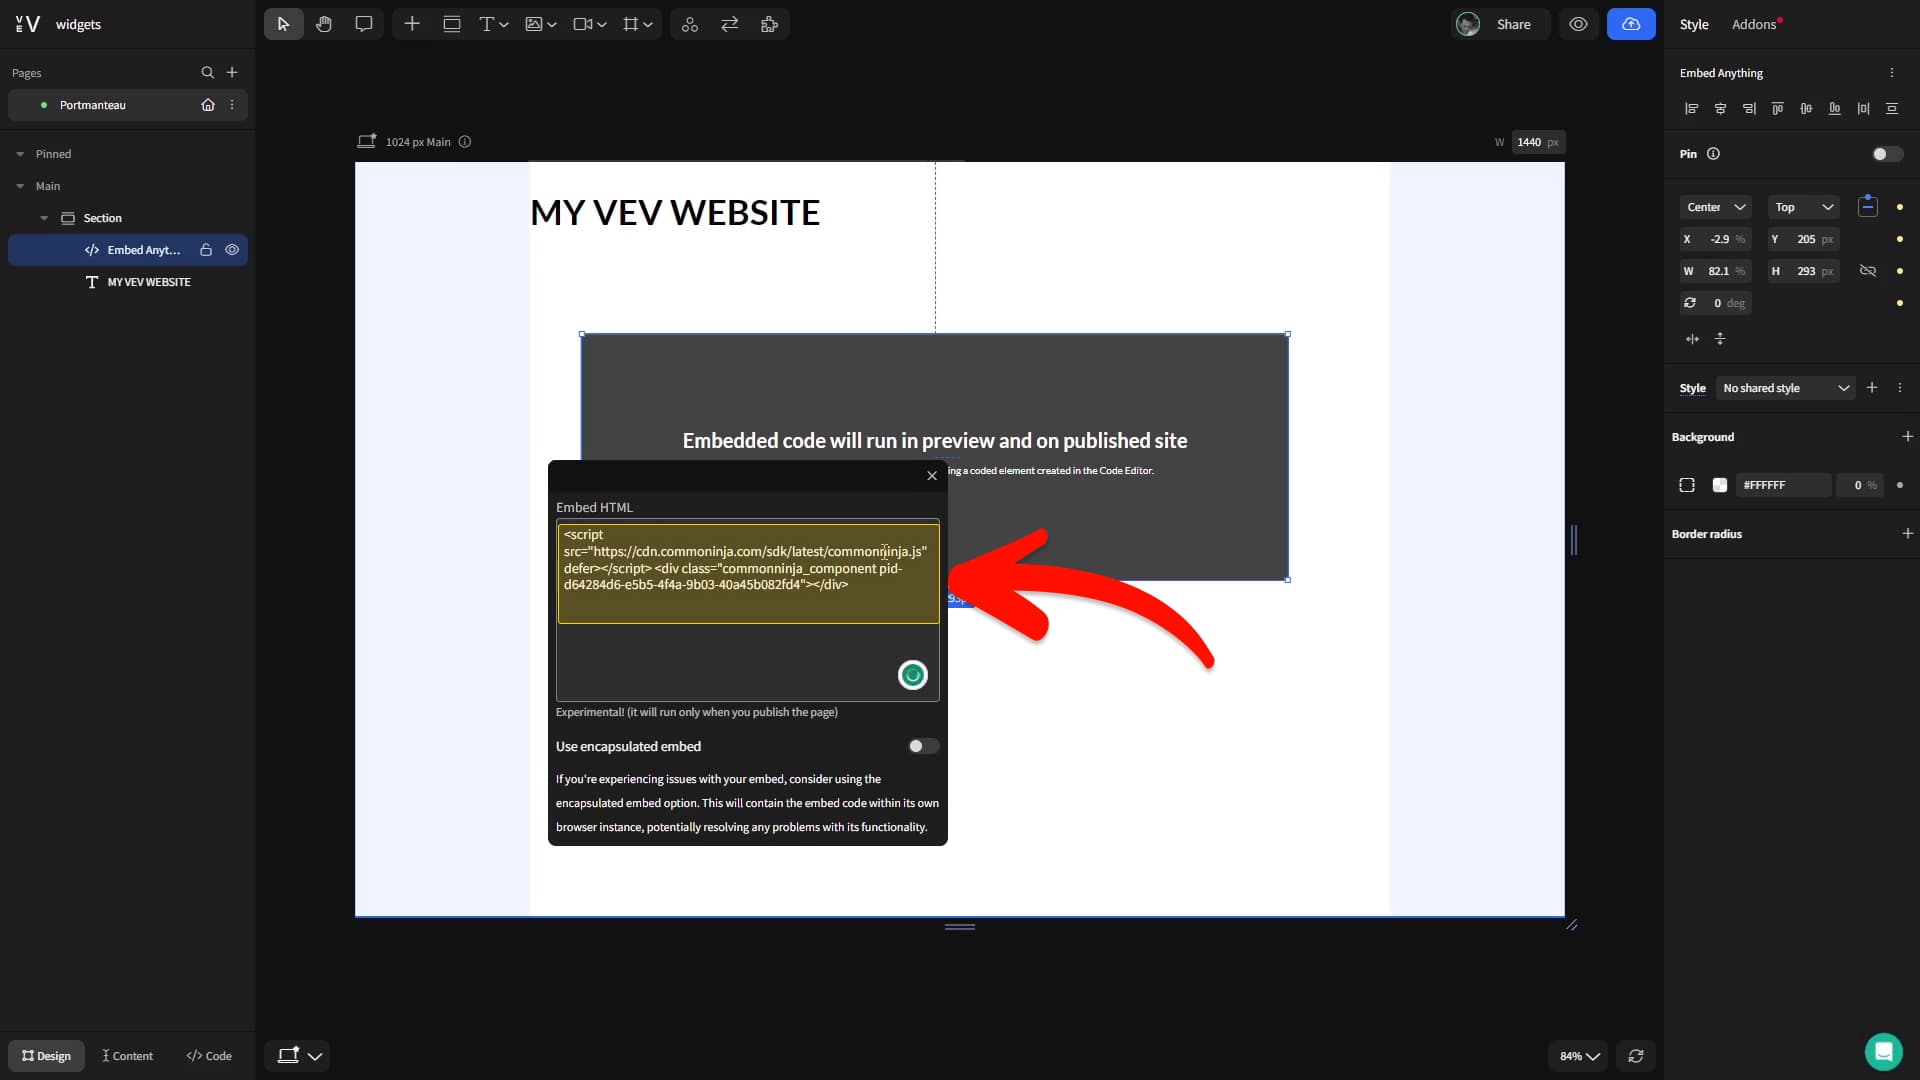Image resolution: width=1920 pixels, height=1080 pixels.
Task: Open the 84% zoom dropdown
Action: tap(1579, 1056)
